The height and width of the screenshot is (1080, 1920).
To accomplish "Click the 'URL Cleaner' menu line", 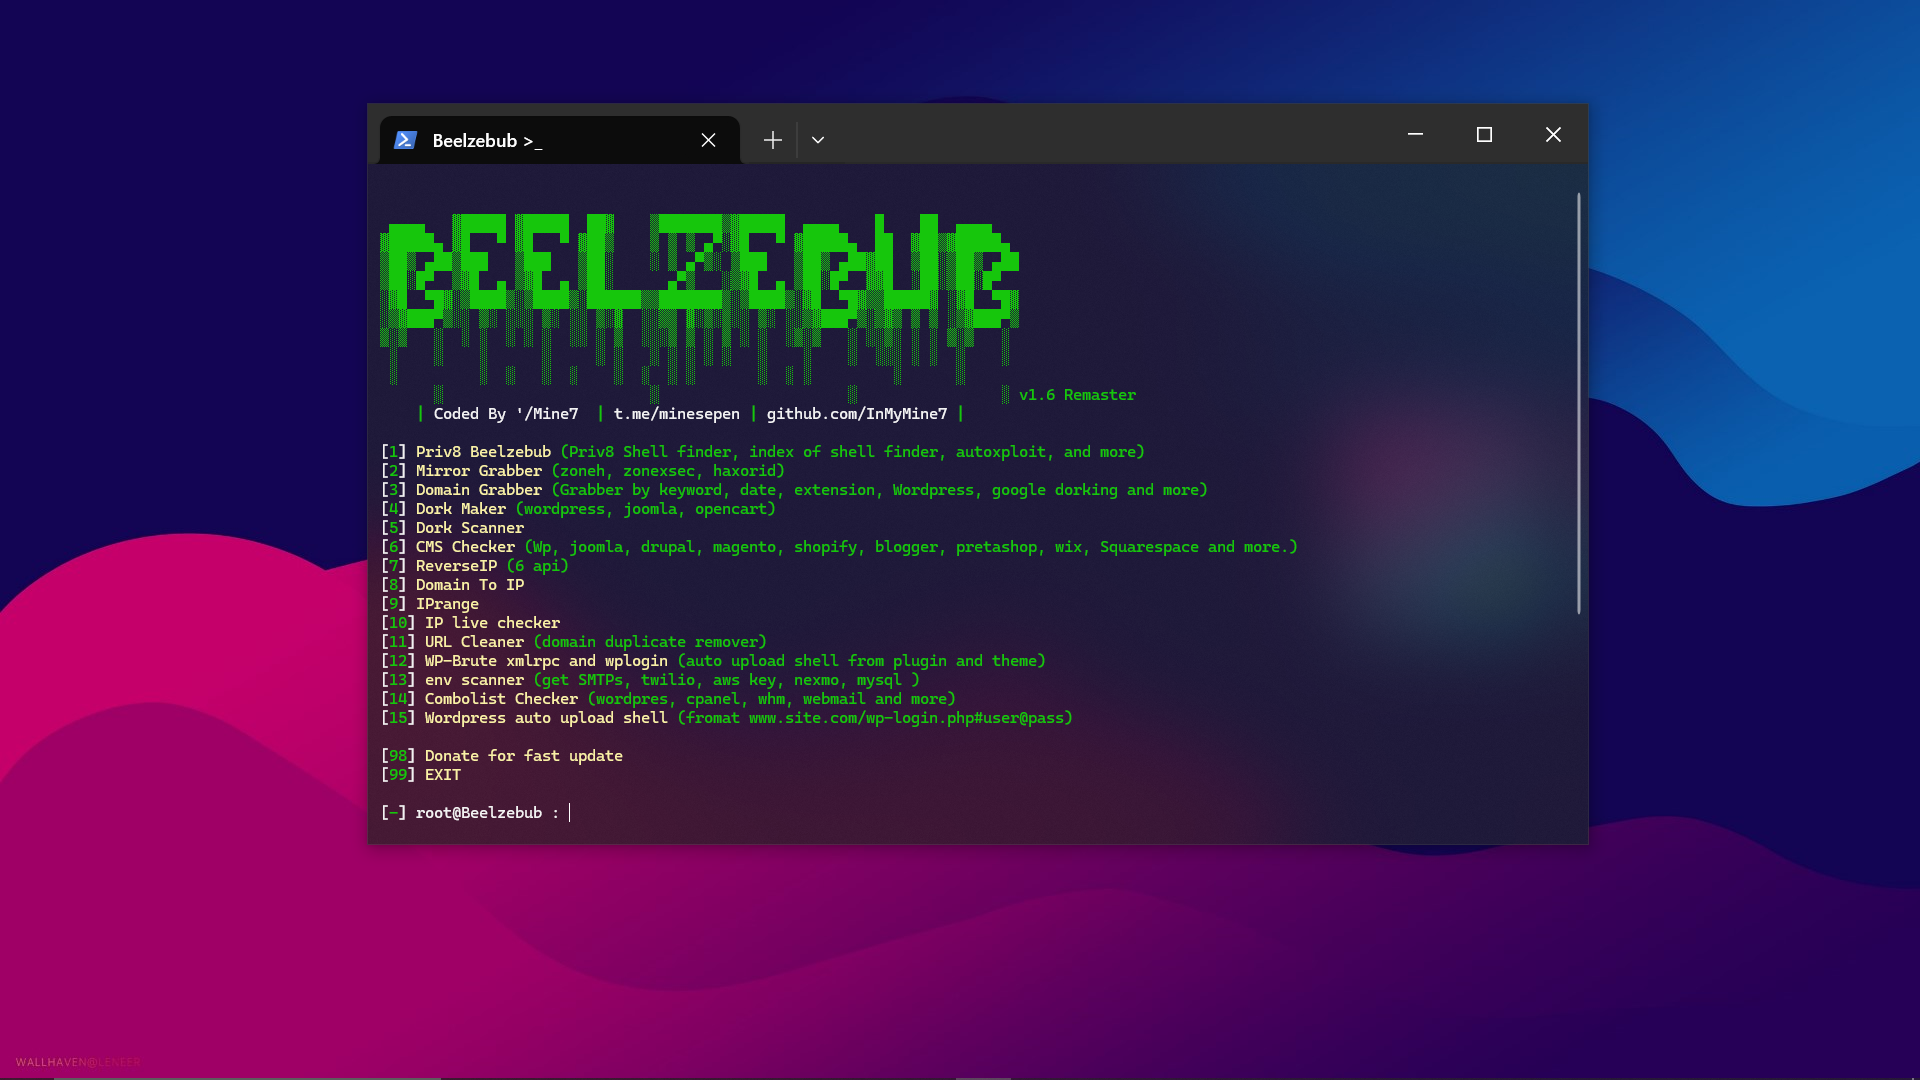I will 574,642.
